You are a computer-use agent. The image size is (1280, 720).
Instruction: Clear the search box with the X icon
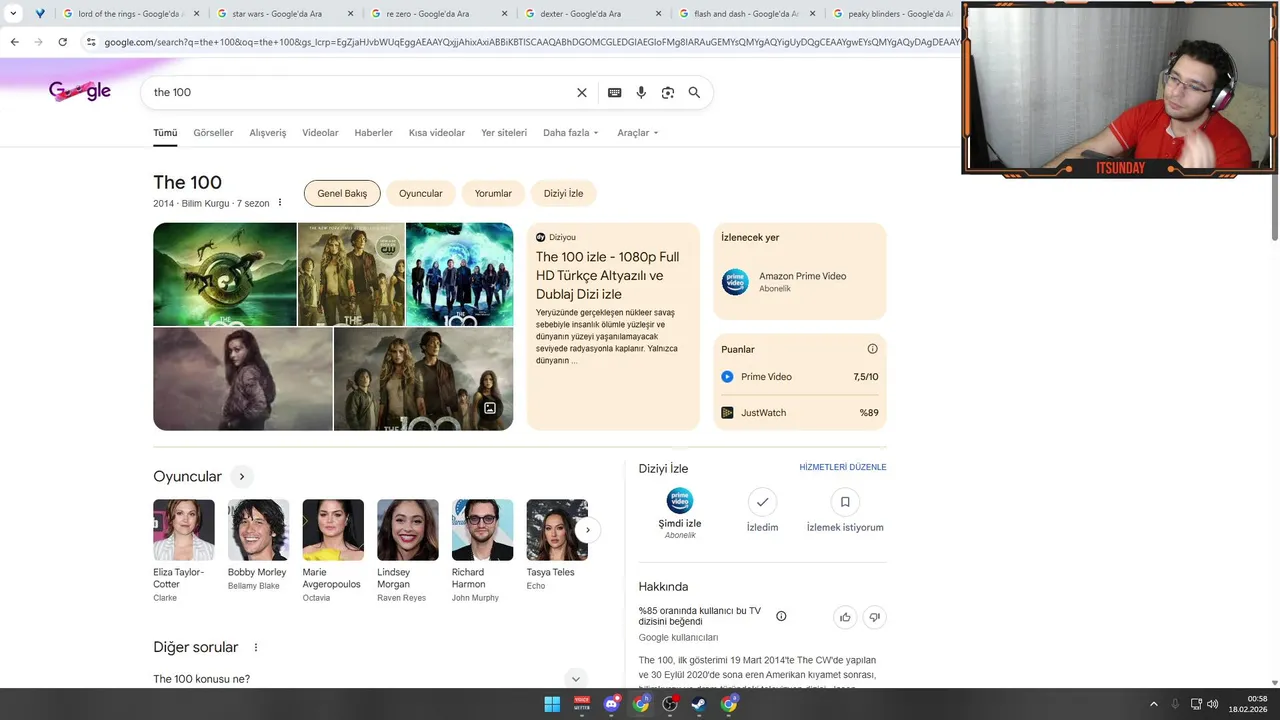click(582, 92)
